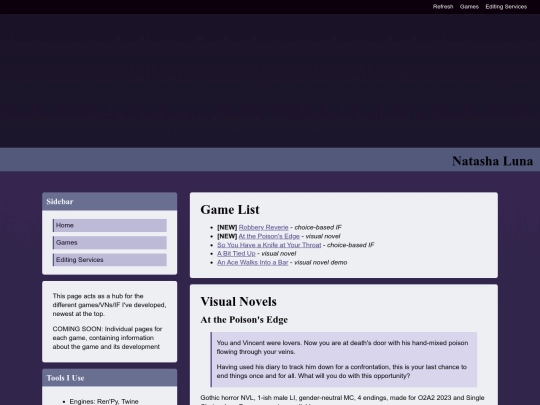Click the At the Poison's Edge subheading
Screen dimensions: 540x405
(244, 320)
